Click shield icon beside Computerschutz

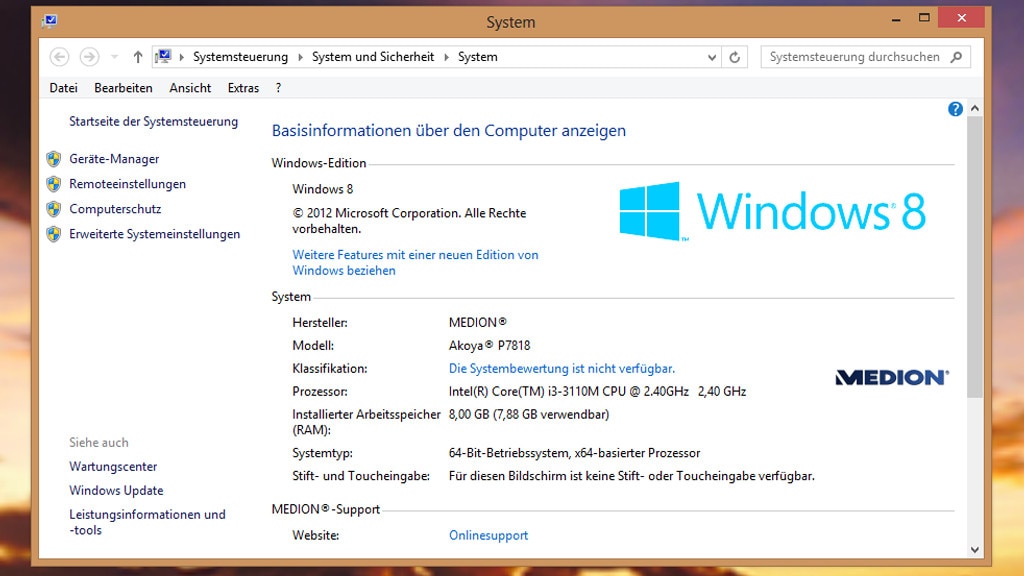(54, 209)
